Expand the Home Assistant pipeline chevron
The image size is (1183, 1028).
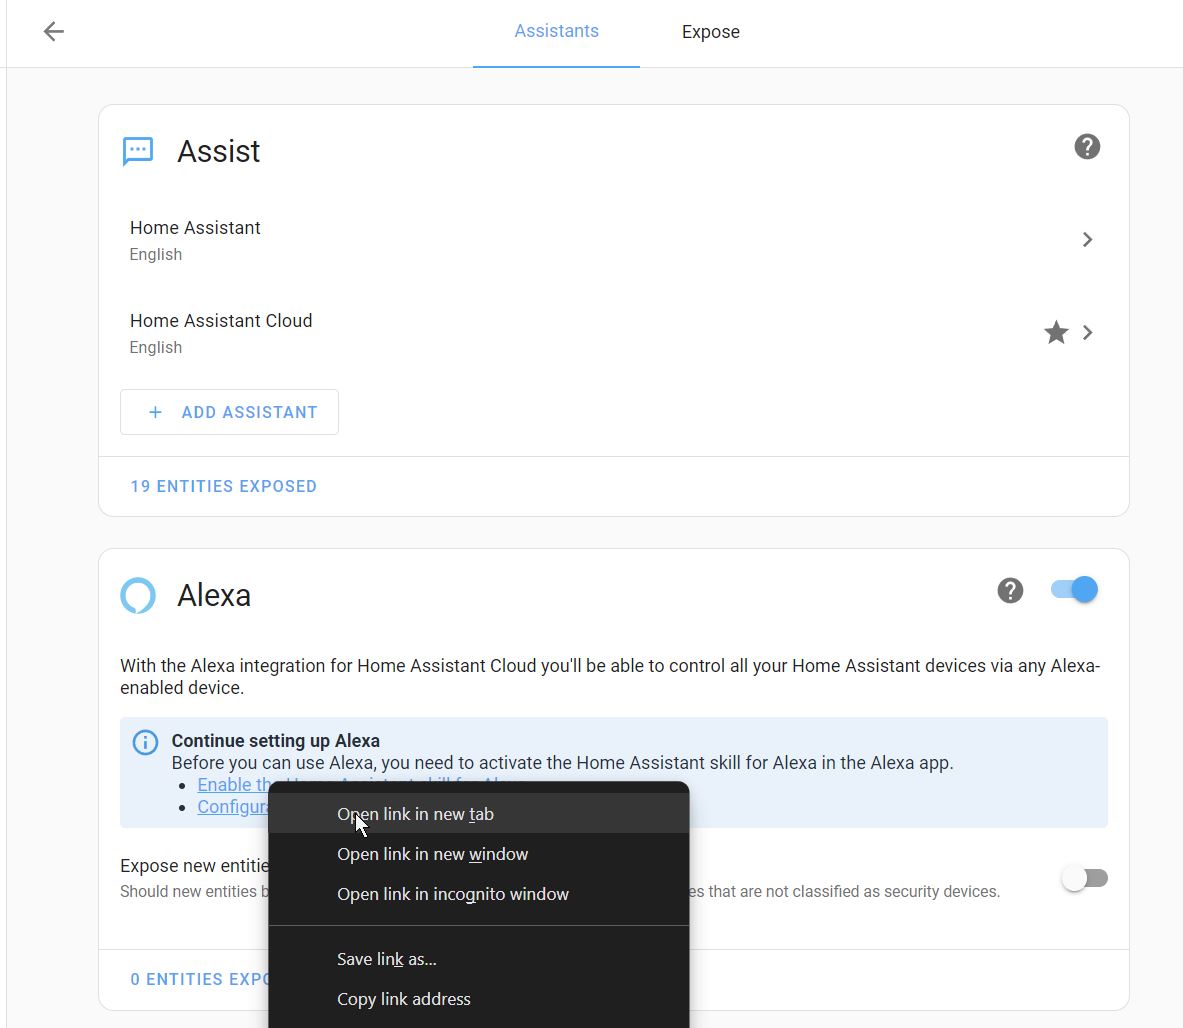(x=1087, y=240)
